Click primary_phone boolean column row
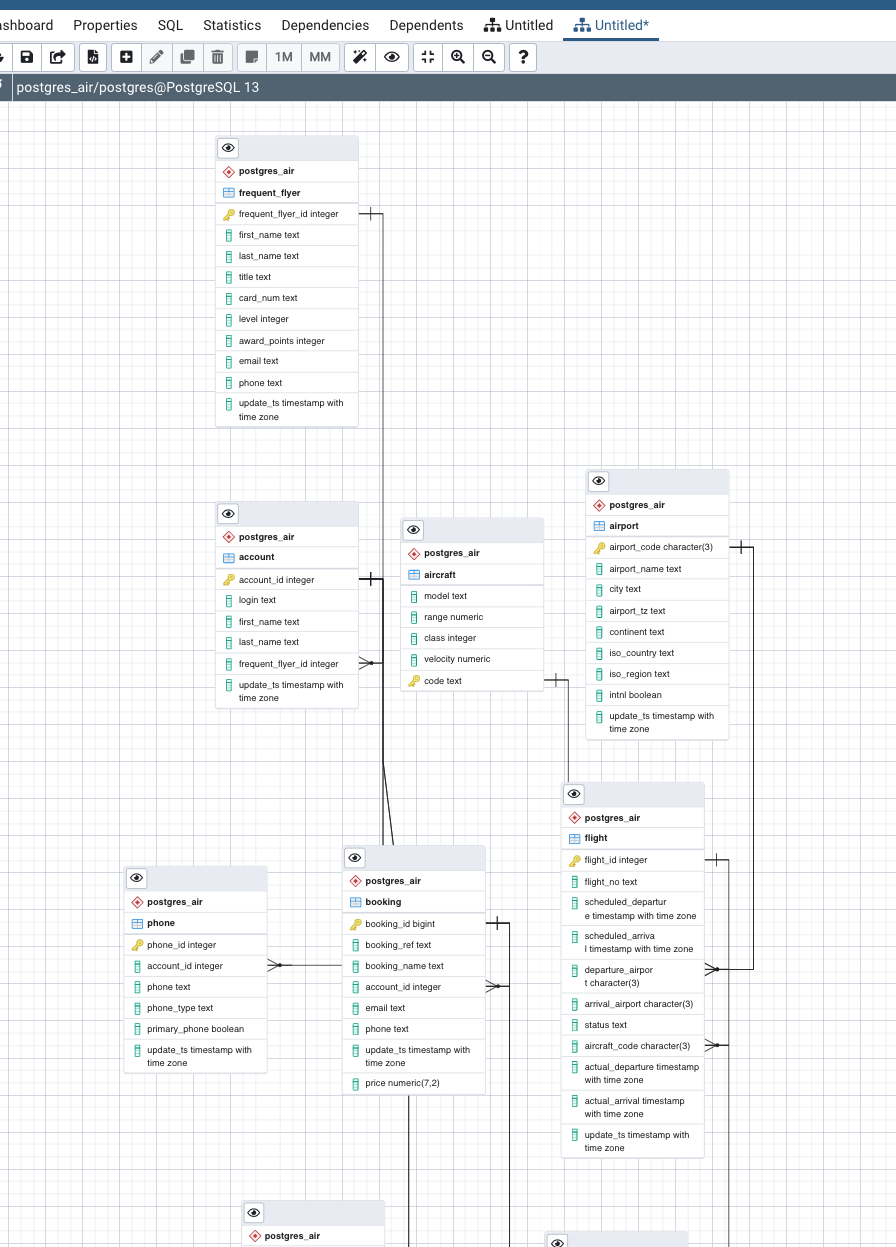The image size is (896, 1247). (195, 1029)
